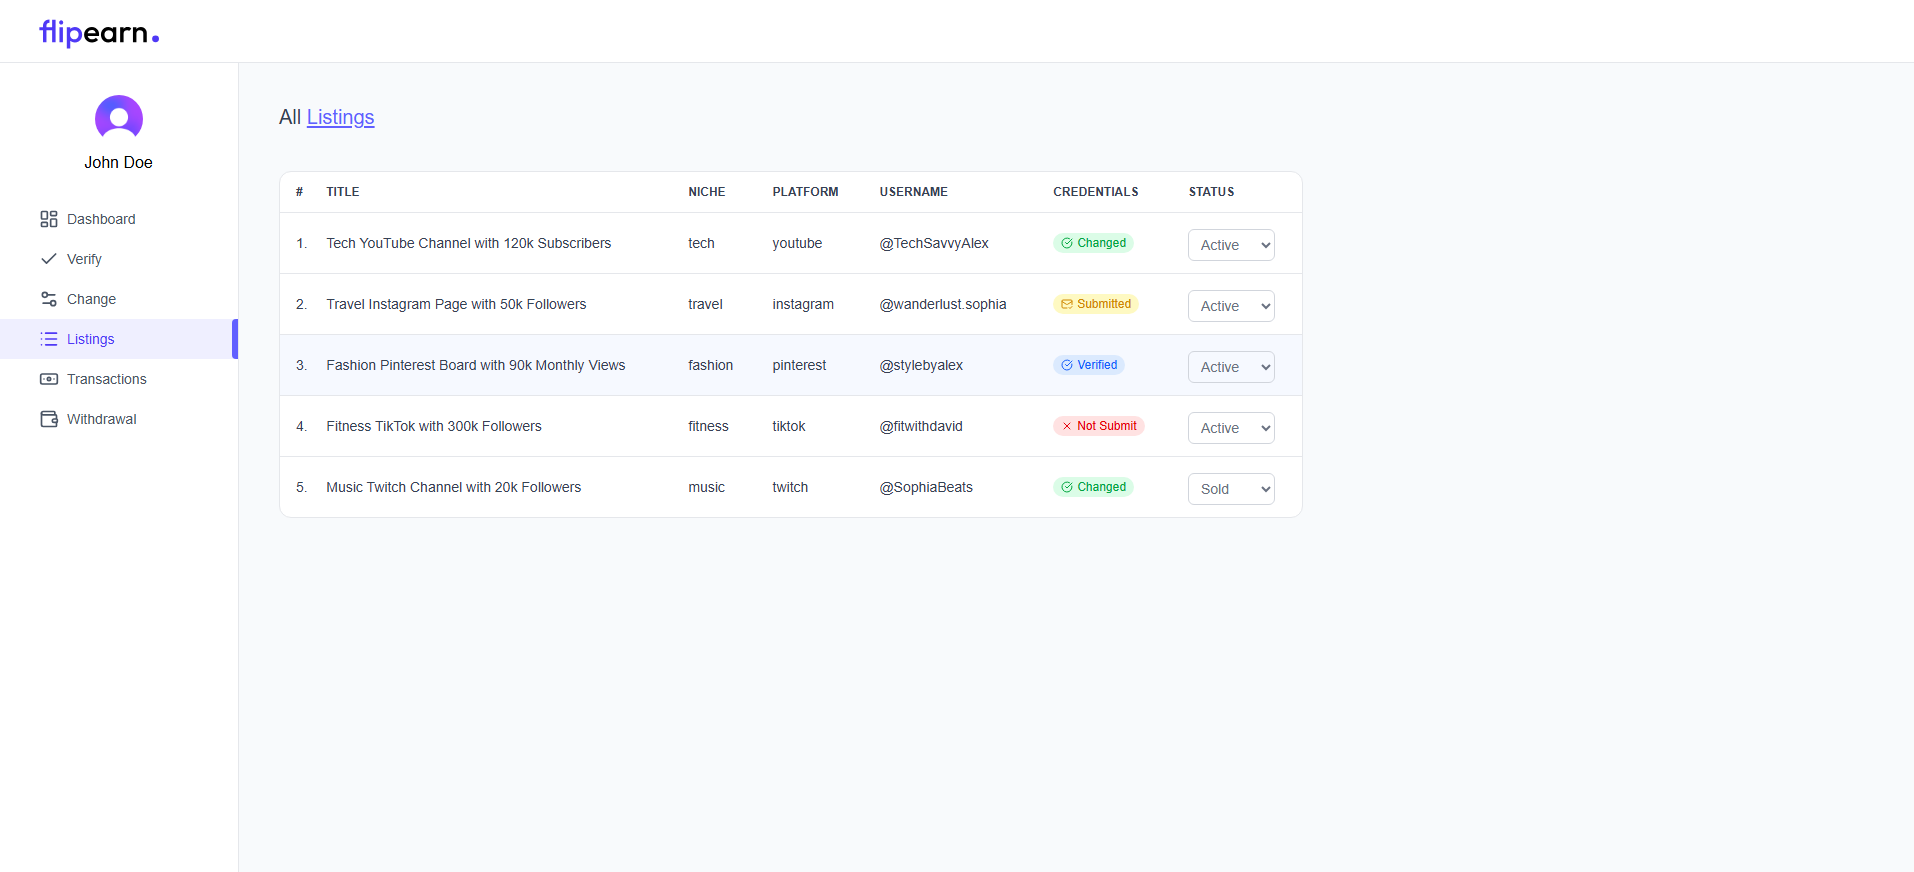Screen dimensions: 1914x872
Task: Change status of Fitness TikTok listing
Action: click(x=1230, y=428)
